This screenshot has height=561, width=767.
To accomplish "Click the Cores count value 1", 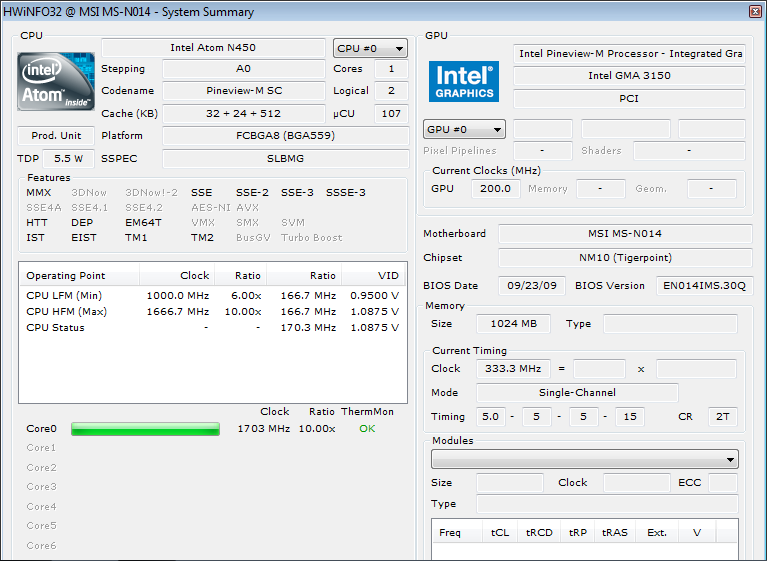I will pos(391,68).
